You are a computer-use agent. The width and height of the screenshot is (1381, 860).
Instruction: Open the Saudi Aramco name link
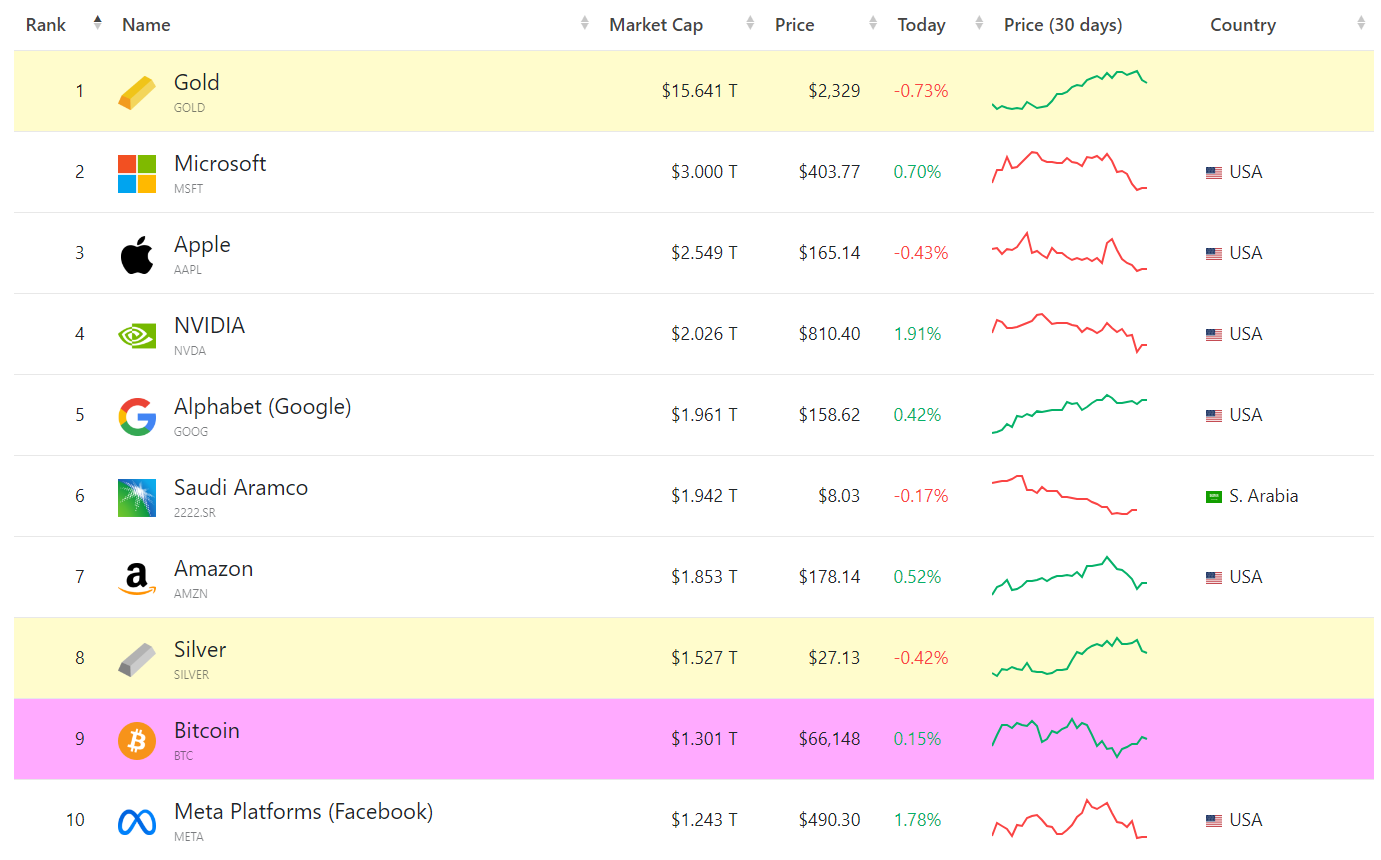(241, 488)
